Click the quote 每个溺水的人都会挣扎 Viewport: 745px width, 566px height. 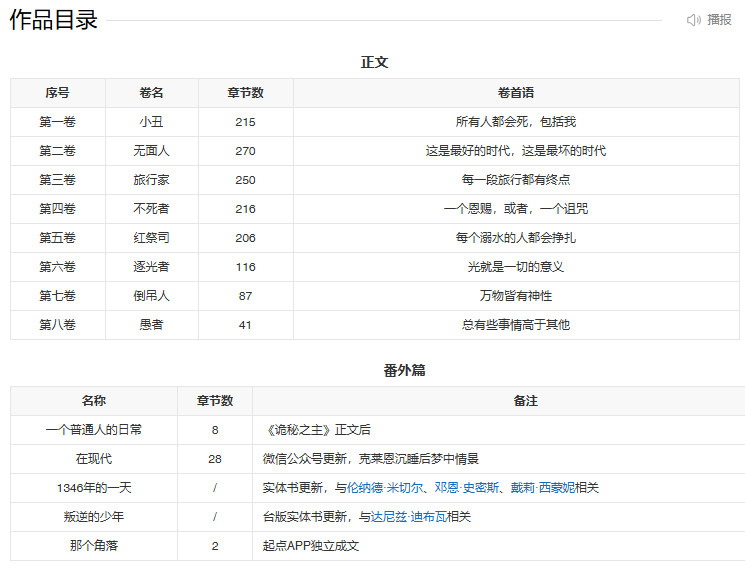(x=516, y=238)
